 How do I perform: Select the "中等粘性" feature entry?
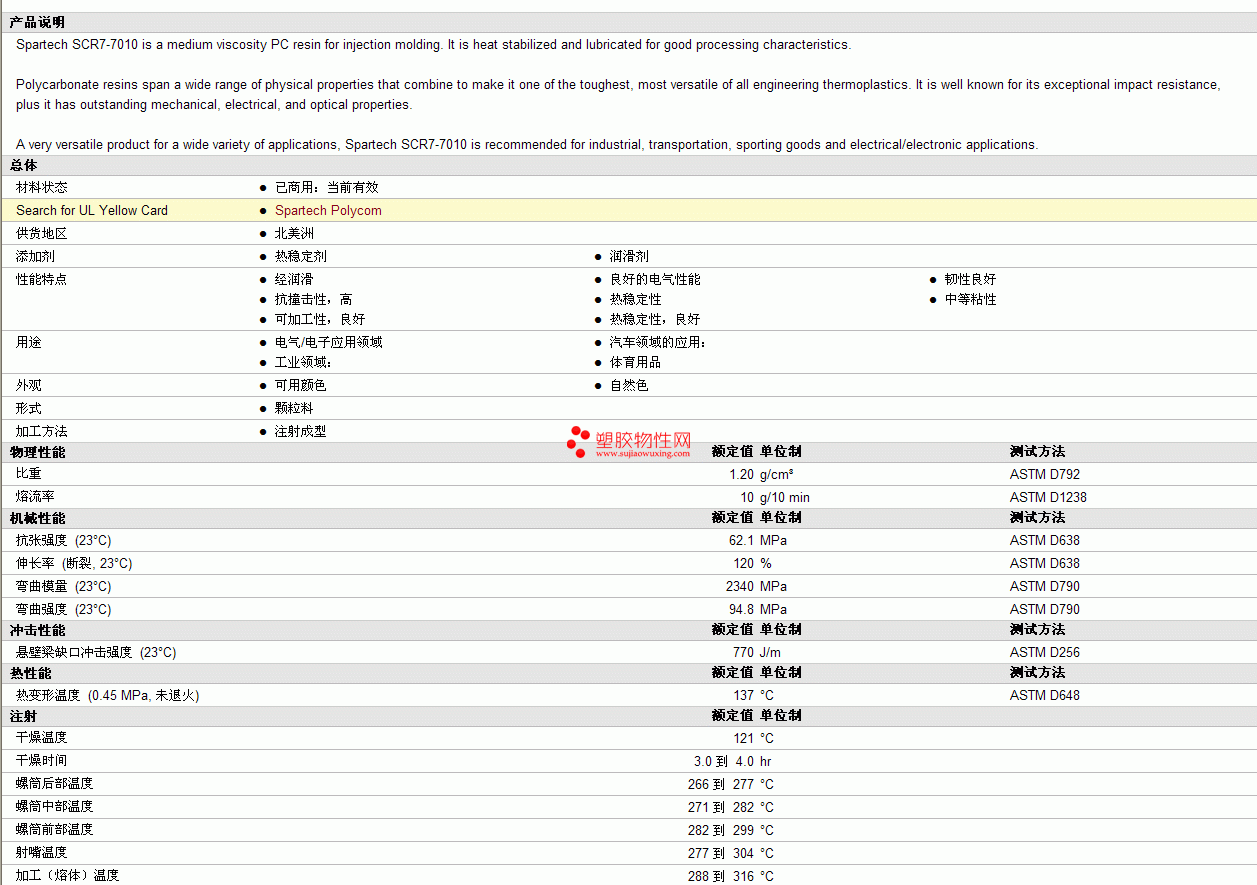pos(970,299)
